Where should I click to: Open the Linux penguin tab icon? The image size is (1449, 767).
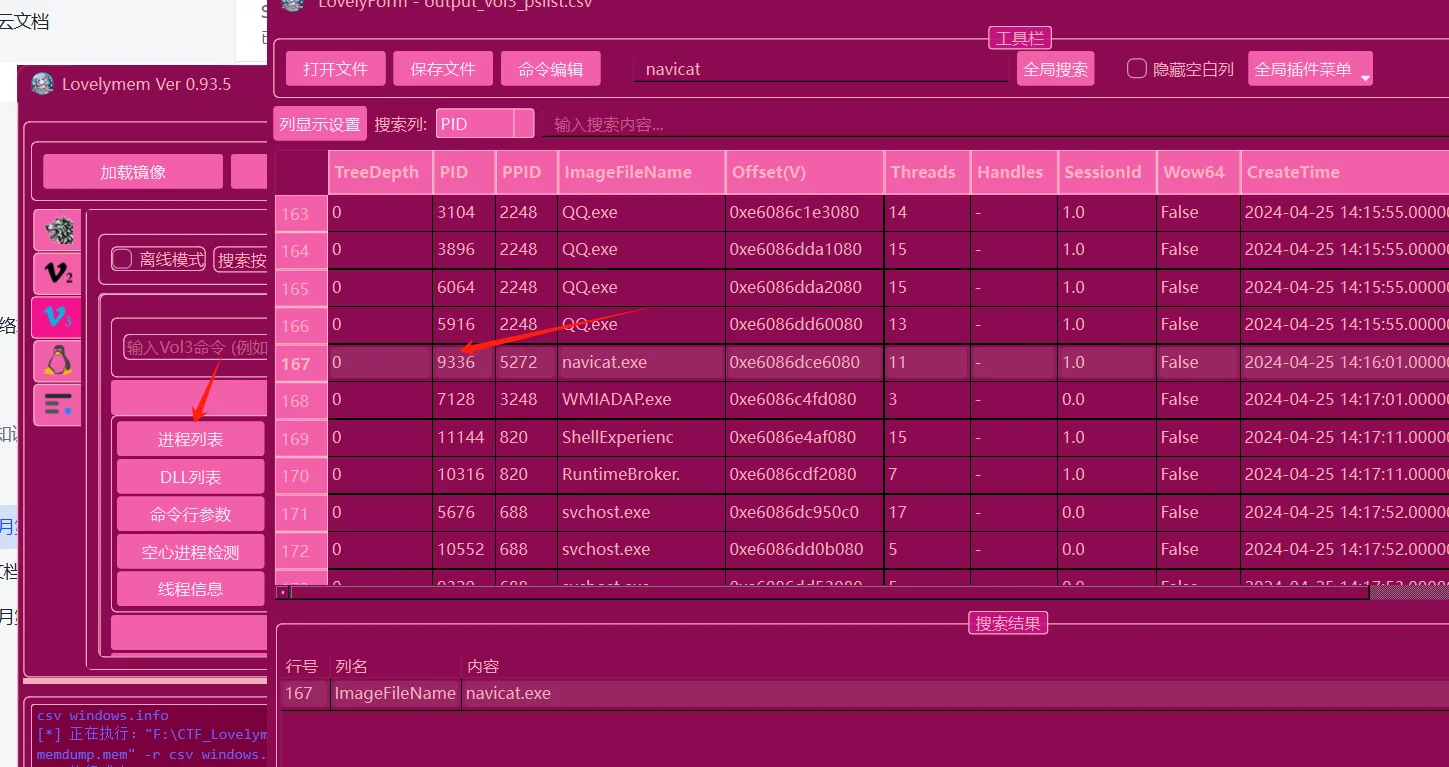pos(57,361)
